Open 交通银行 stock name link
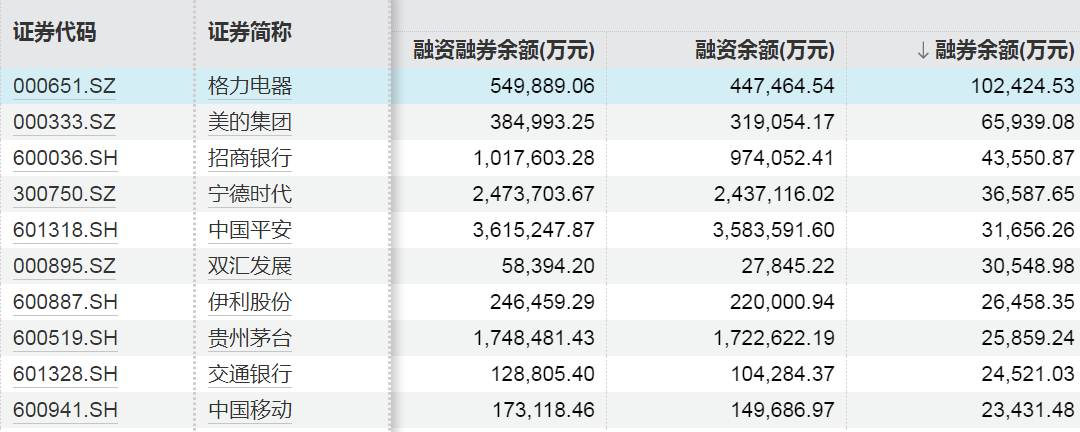The width and height of the screenshot is (1080, 432). tap(250, 374)
